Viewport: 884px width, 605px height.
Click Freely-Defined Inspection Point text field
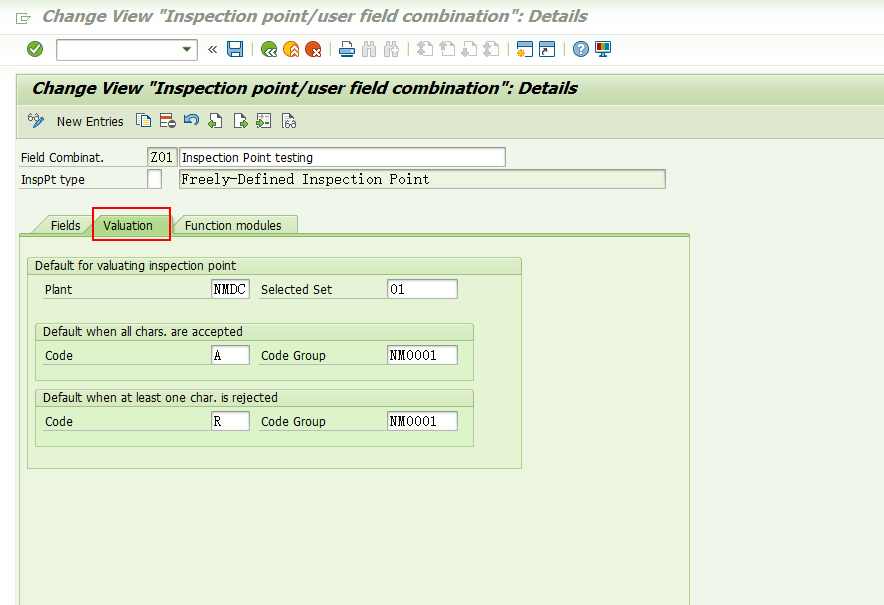422,179
